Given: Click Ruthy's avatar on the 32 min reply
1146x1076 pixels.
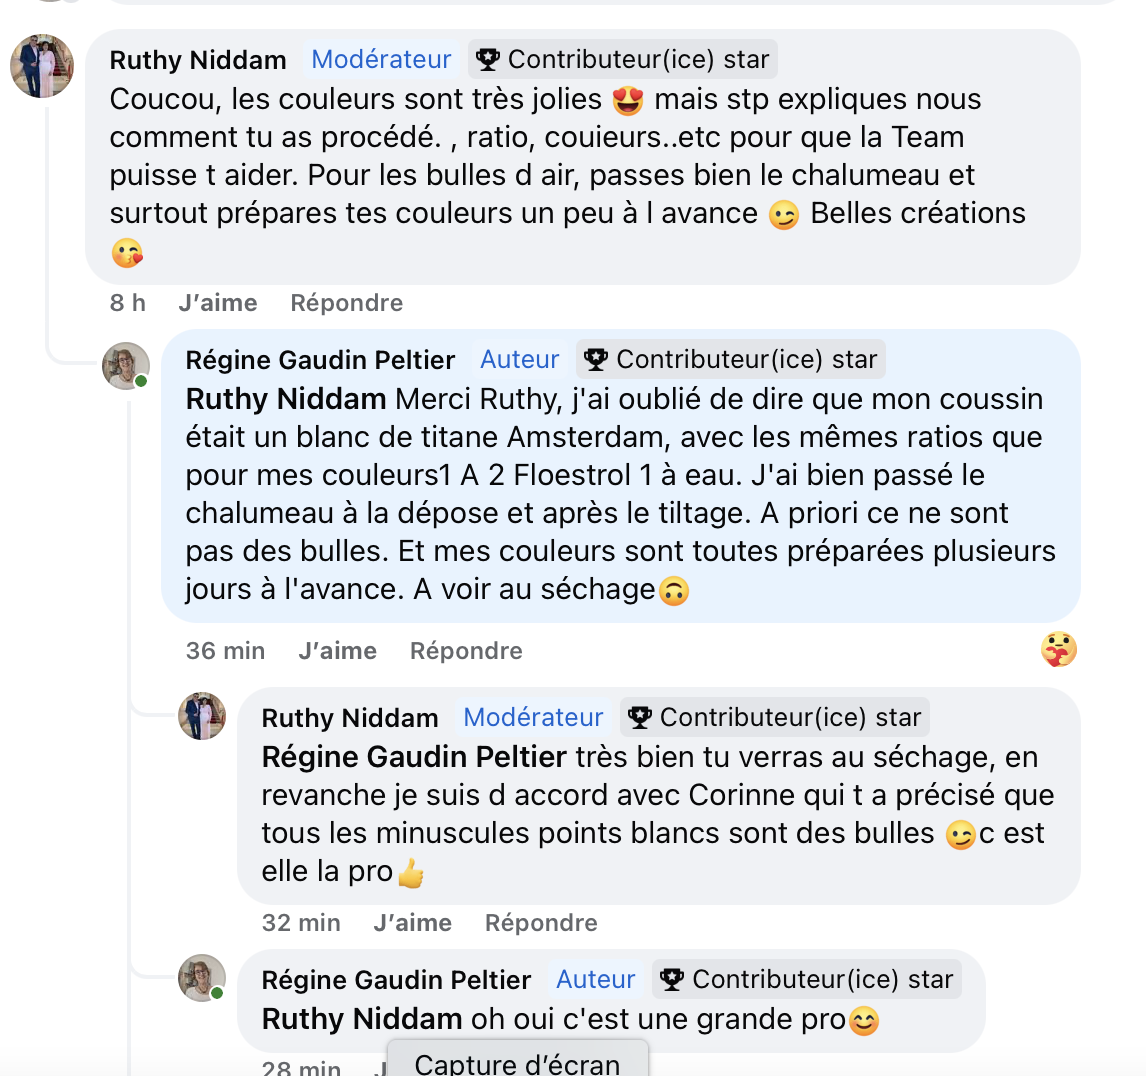Looking at the screenshot, I should (202, 716).
